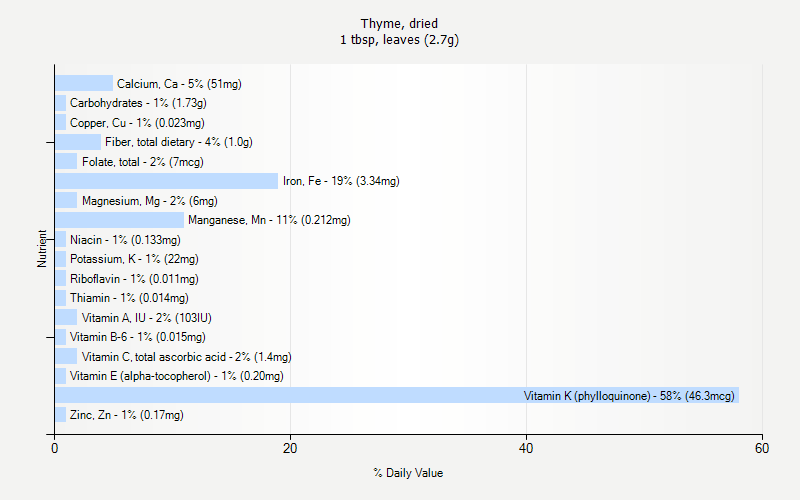Click the 'Zinc, Zn - 1% (0.17mg)' label
Image resolution: width=800 pixels, height=500 pixels.
coord(127,415)
